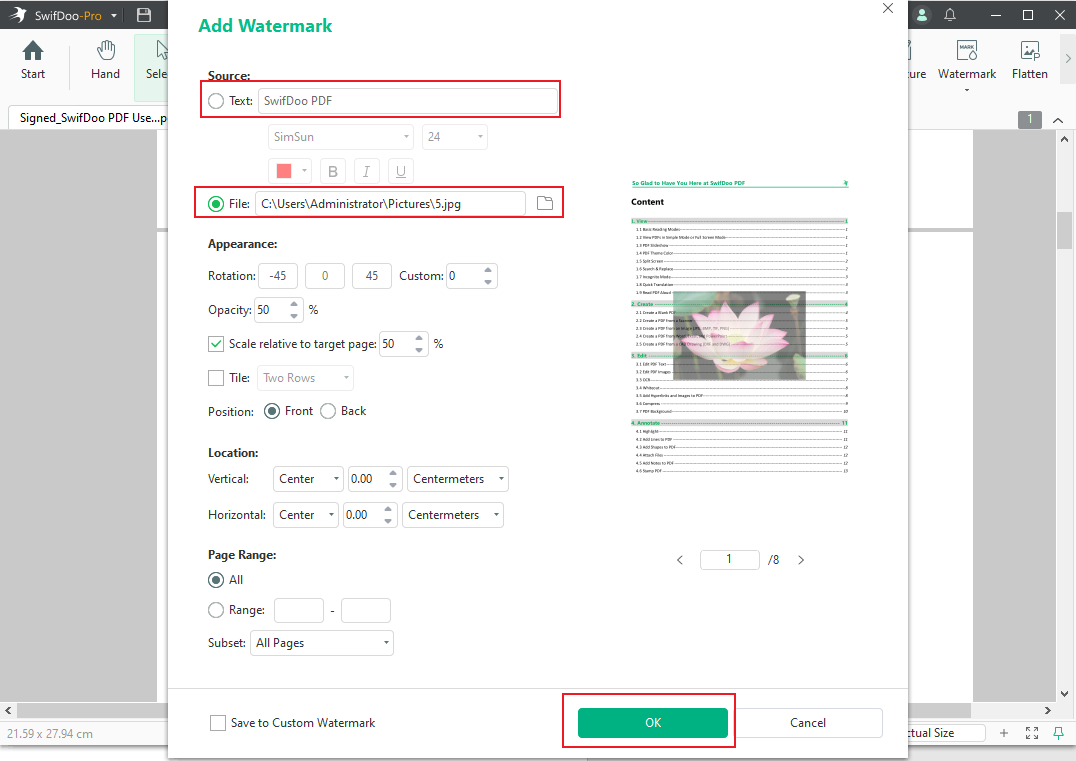Choose Back position radio button
This screenshot has width=1076, height=761.
328,411
